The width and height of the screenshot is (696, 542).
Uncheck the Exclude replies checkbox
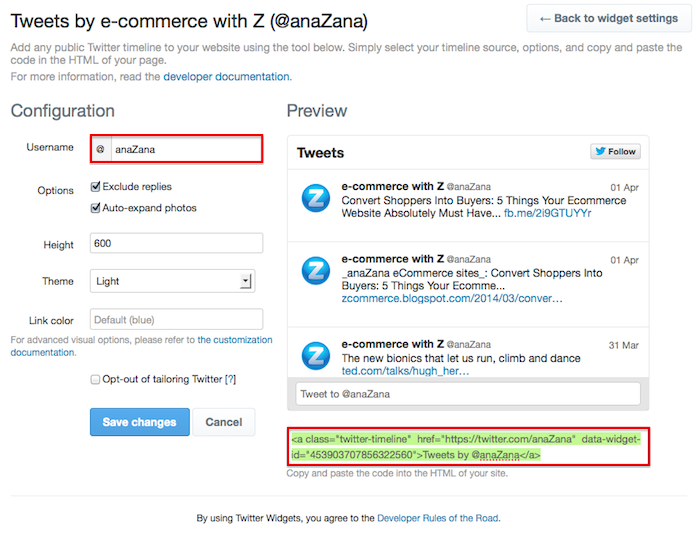click(x=95, y=186)
